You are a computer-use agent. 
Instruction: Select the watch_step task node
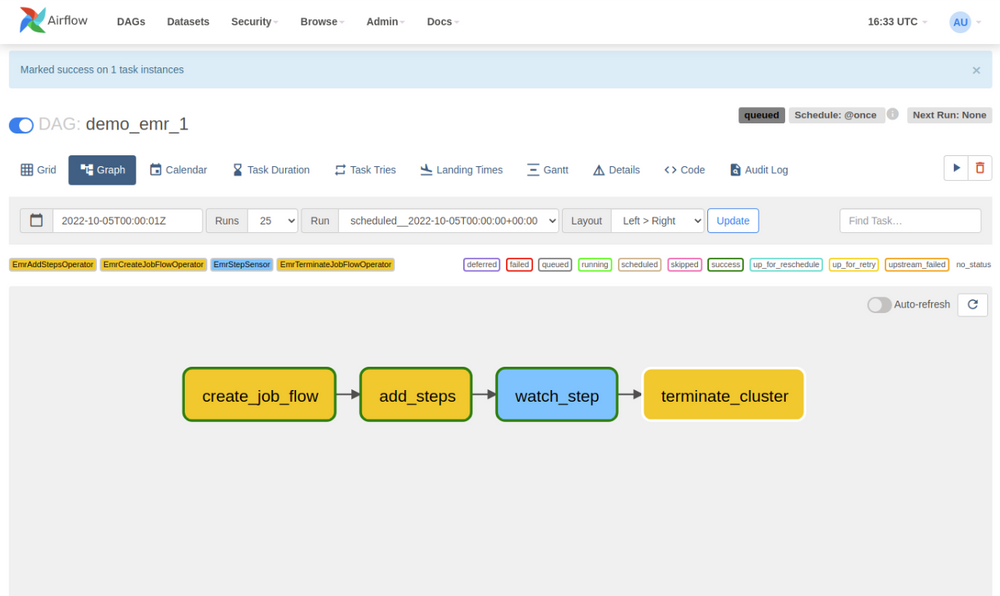(556, 394)
